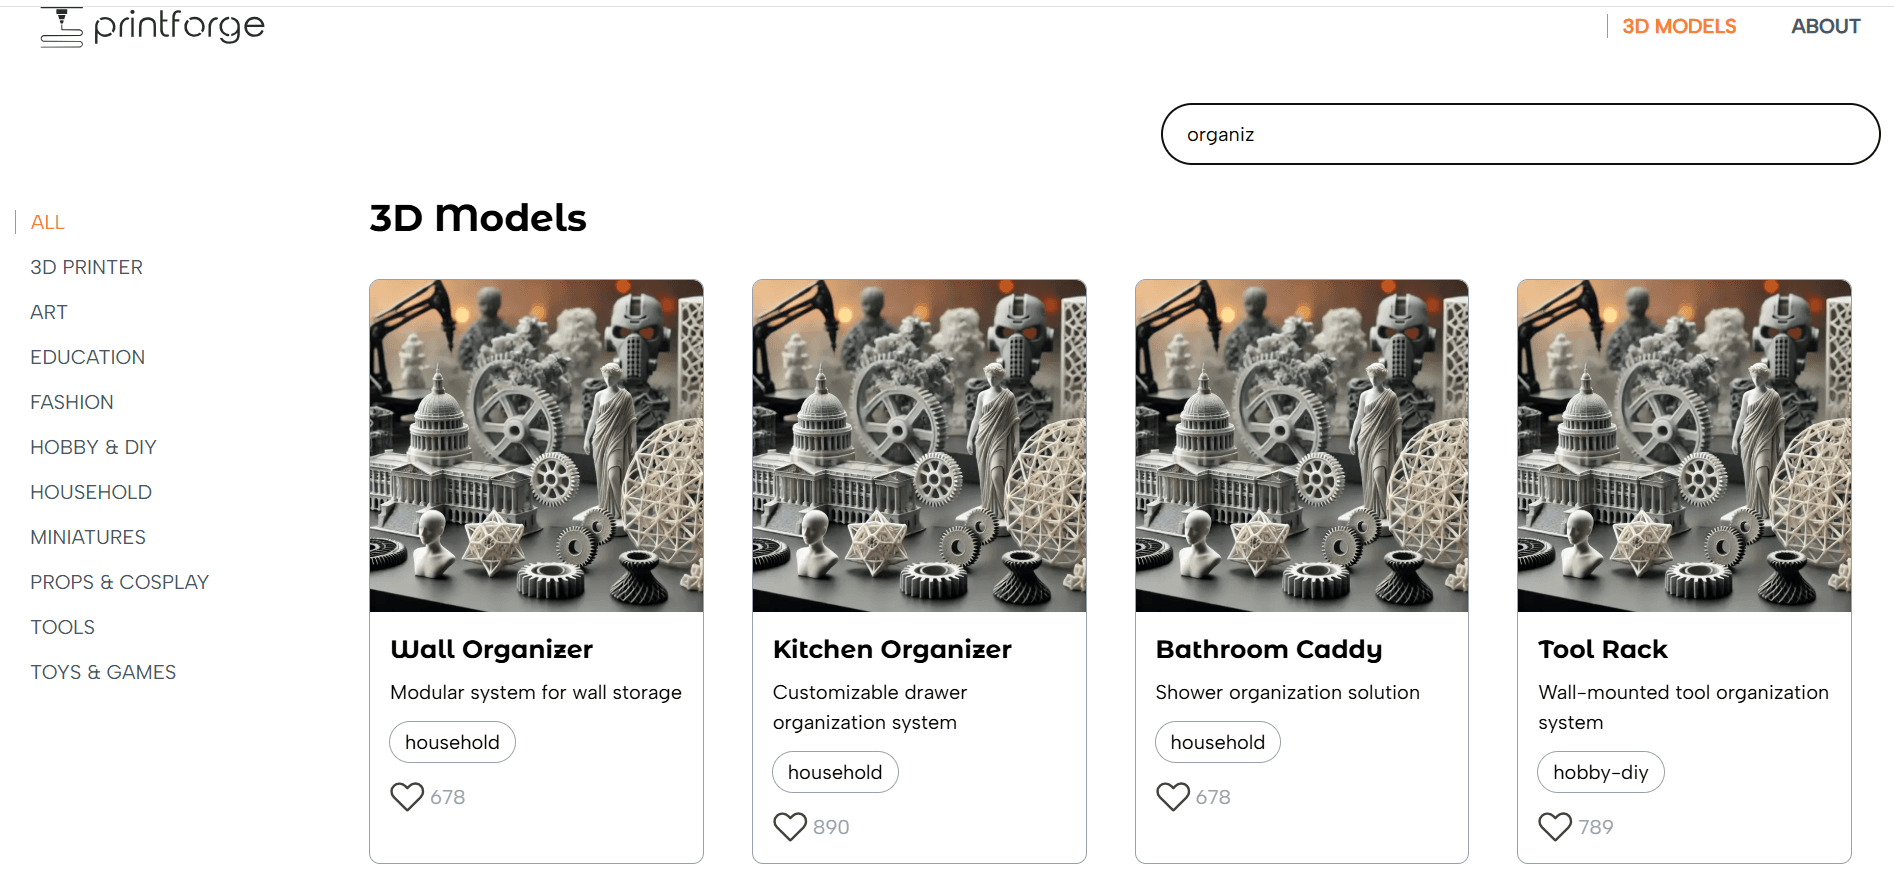The image size is (1894, 871).
Task: Choose the HOUSEHOLD category
Action: (91, 492)
